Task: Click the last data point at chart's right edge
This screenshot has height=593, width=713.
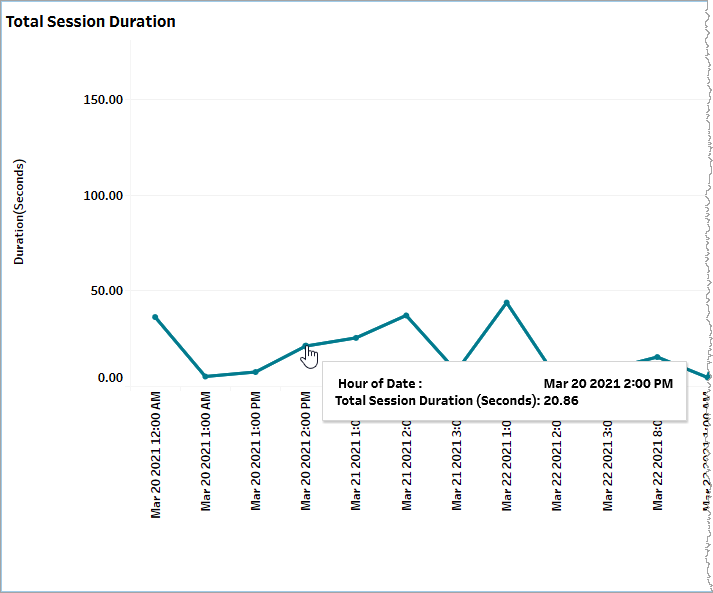Action: click(x=707, y=377)
